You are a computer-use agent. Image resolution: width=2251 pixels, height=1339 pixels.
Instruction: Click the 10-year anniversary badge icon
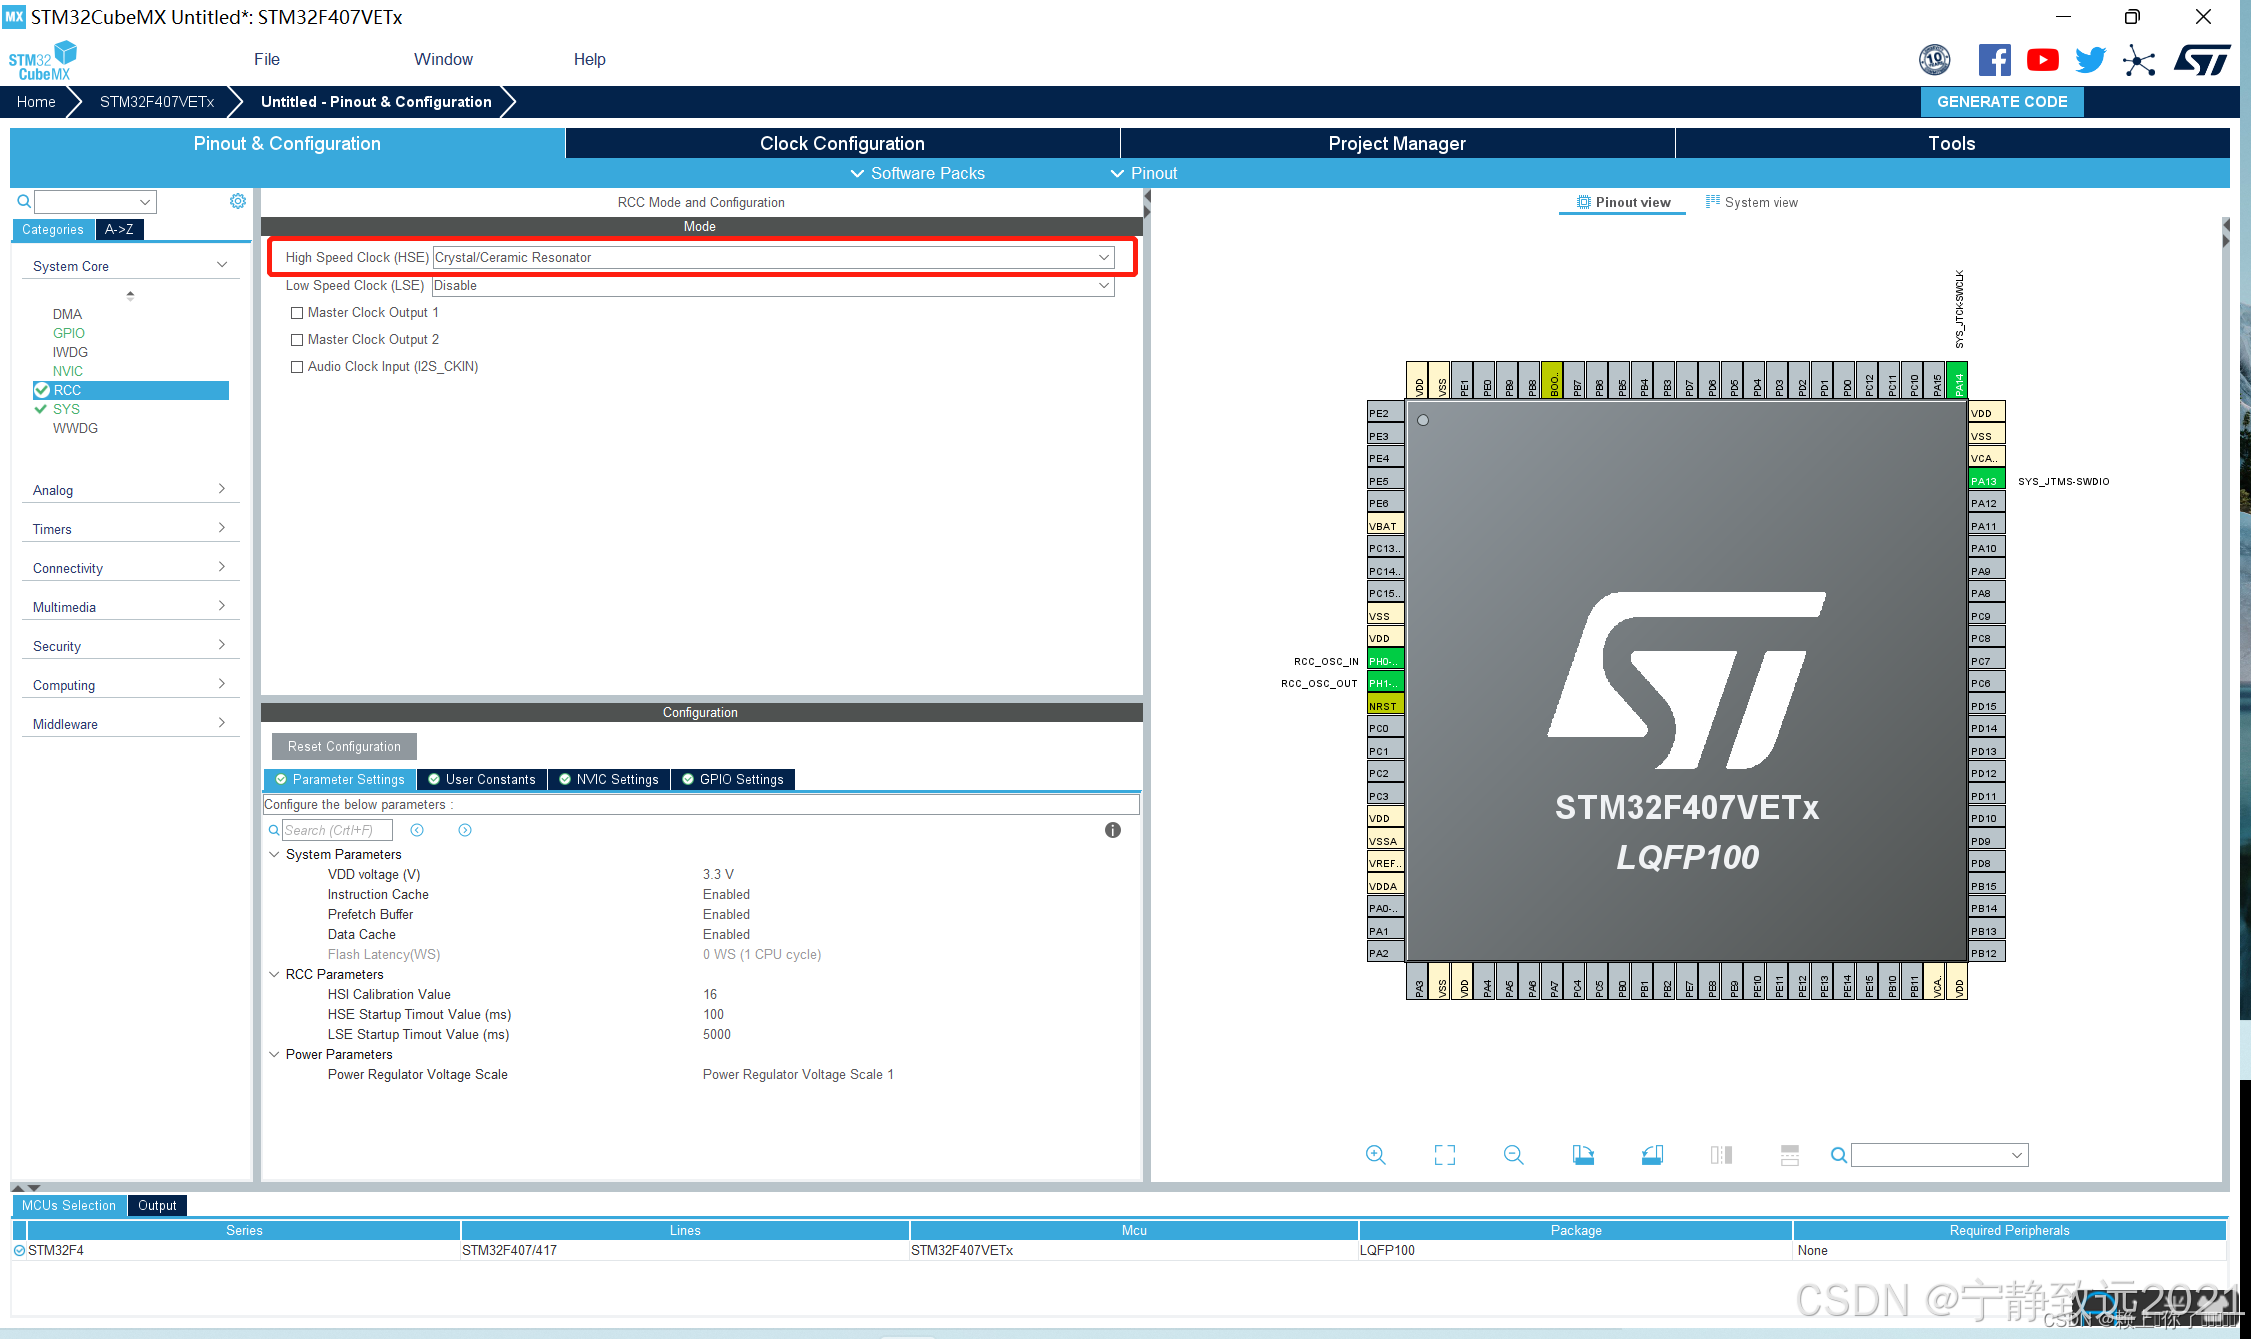click(1935, 60)
